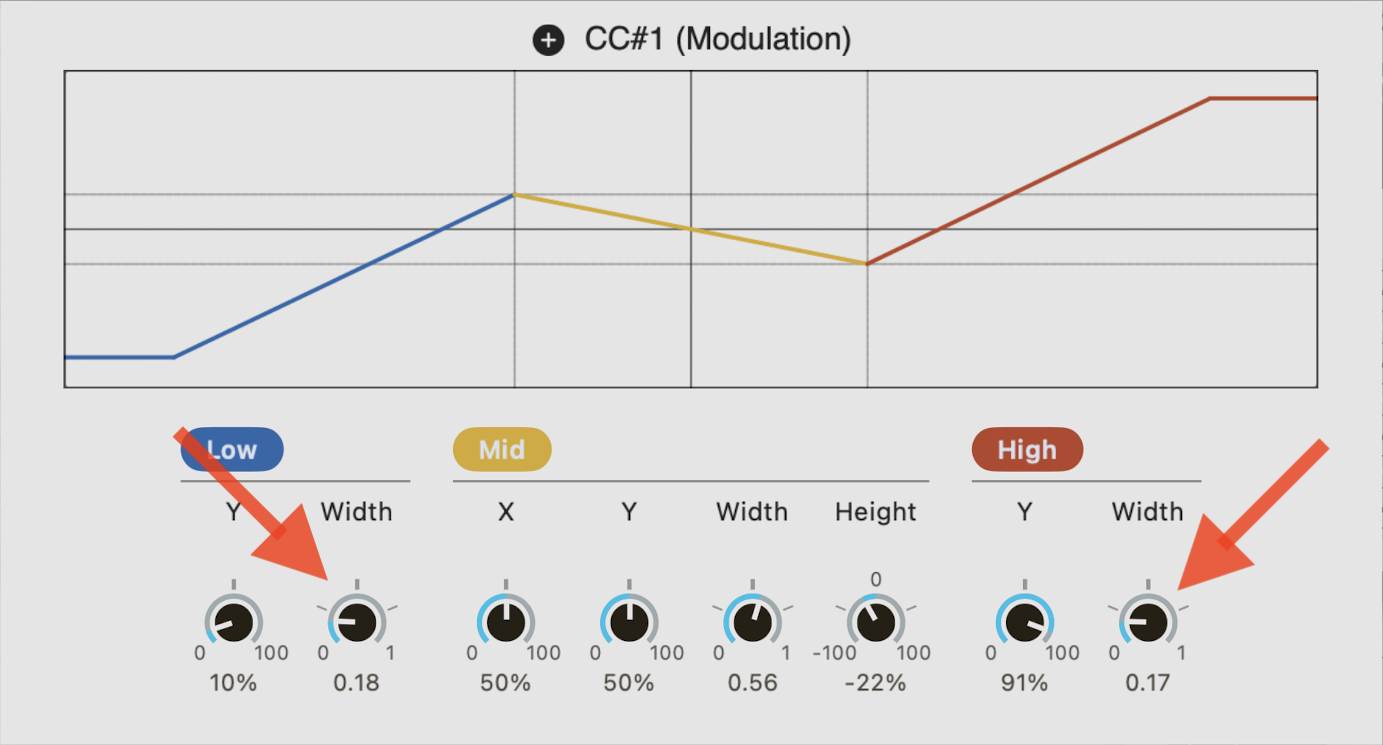Click the Mid Y knob
1383x745 pixels.
pyautogui.click(x=629, y=622)
